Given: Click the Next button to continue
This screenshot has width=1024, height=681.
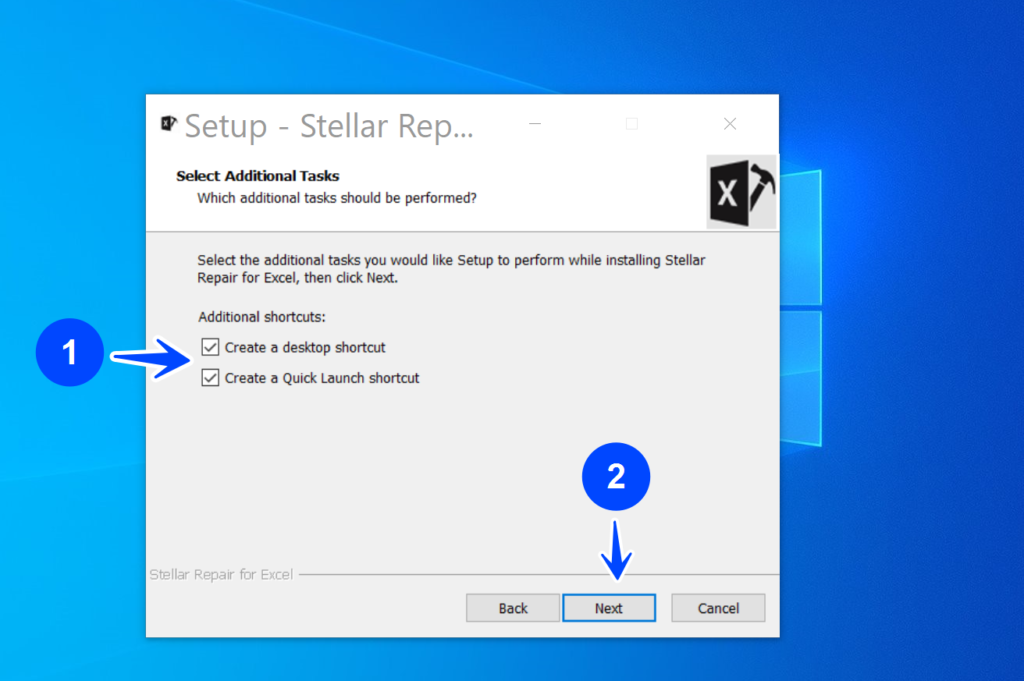Looking at the screenshot, I should tap(609, 607).
